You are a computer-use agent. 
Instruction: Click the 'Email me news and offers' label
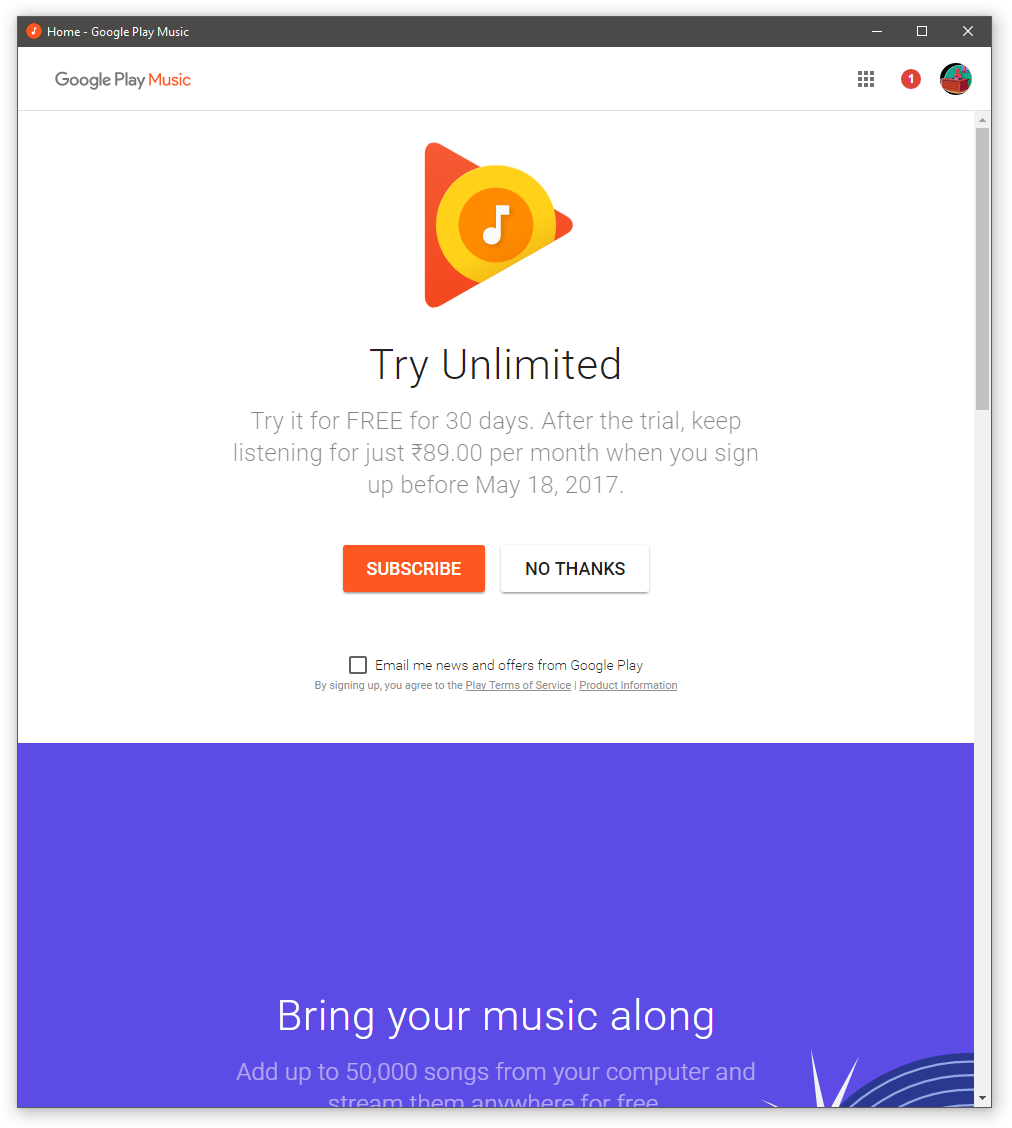pos(509,665)
